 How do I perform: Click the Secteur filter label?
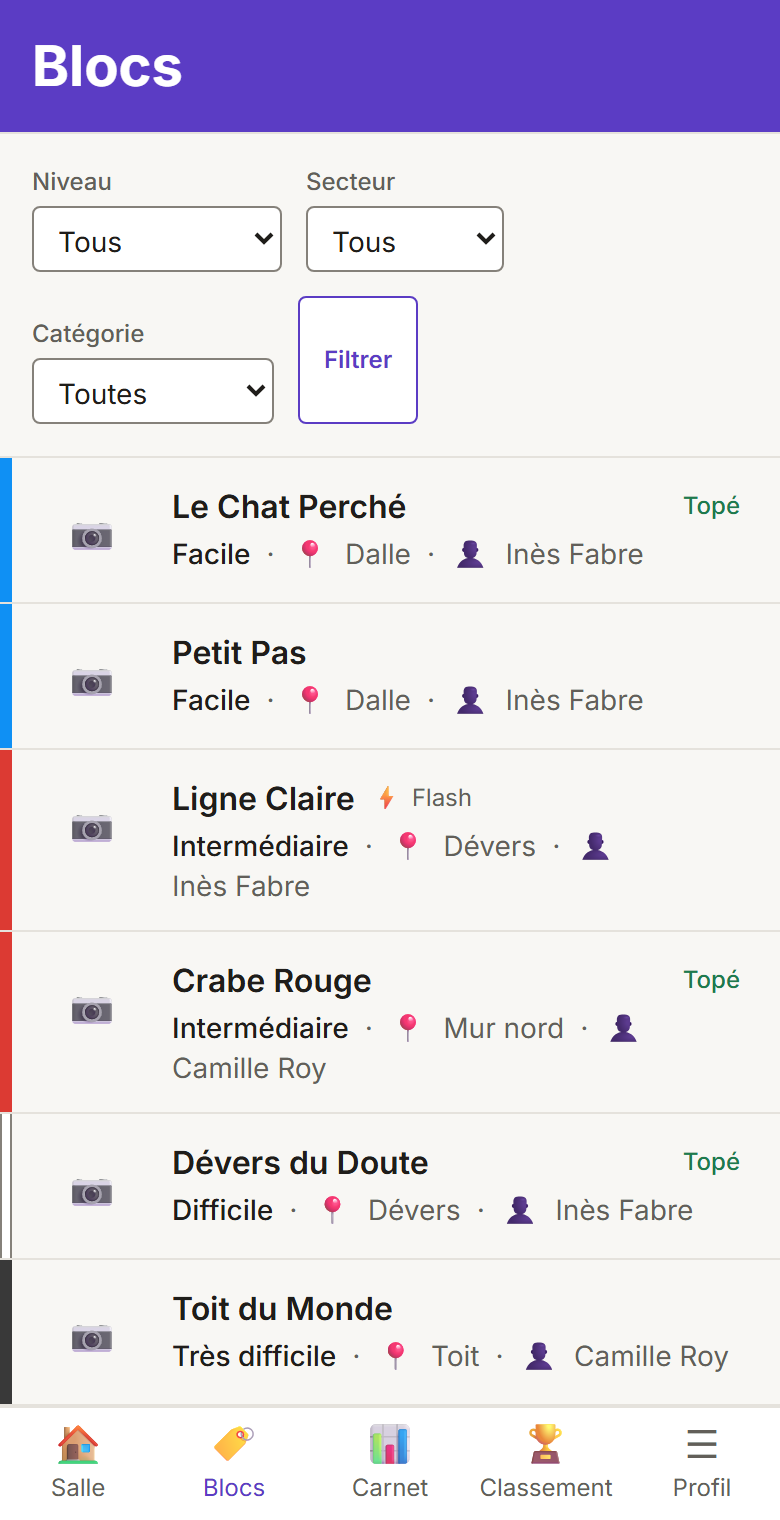(351, 182)
